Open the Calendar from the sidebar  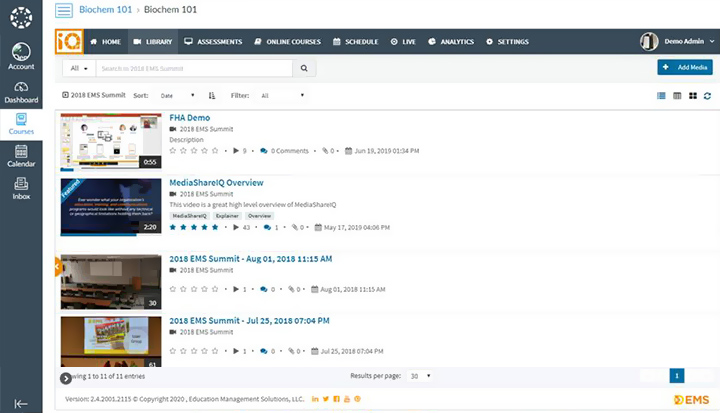pyautogui.click(x=21, y=155)
